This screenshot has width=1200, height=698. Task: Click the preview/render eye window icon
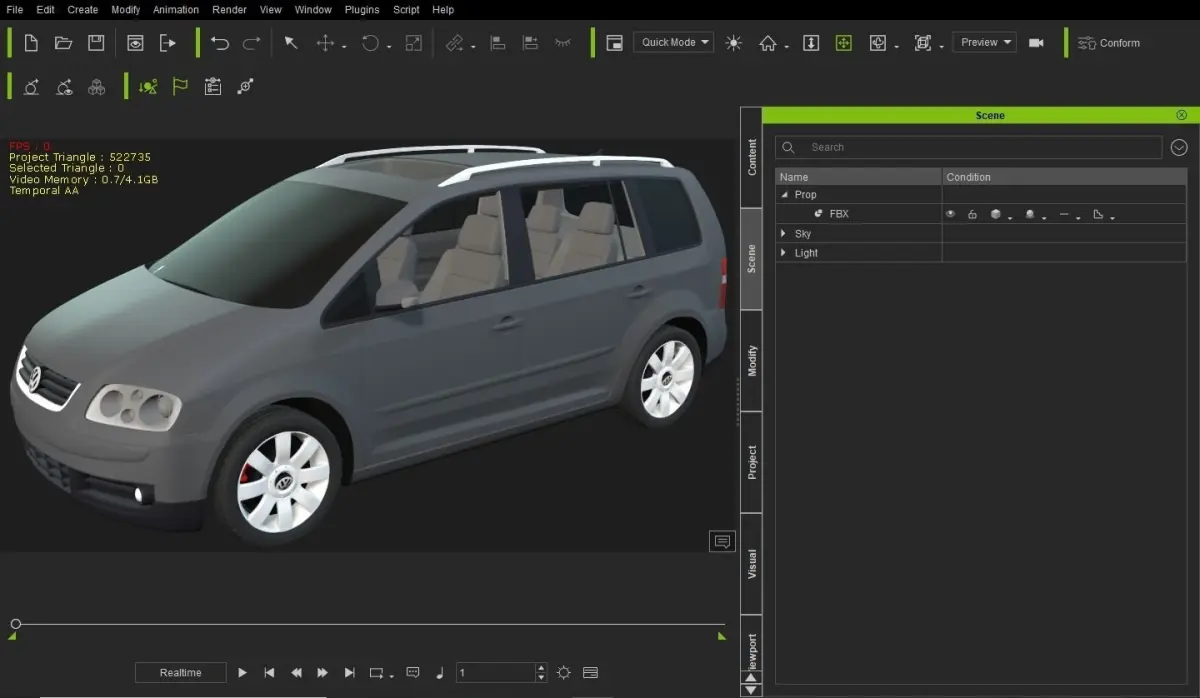[x=135, y=43]
